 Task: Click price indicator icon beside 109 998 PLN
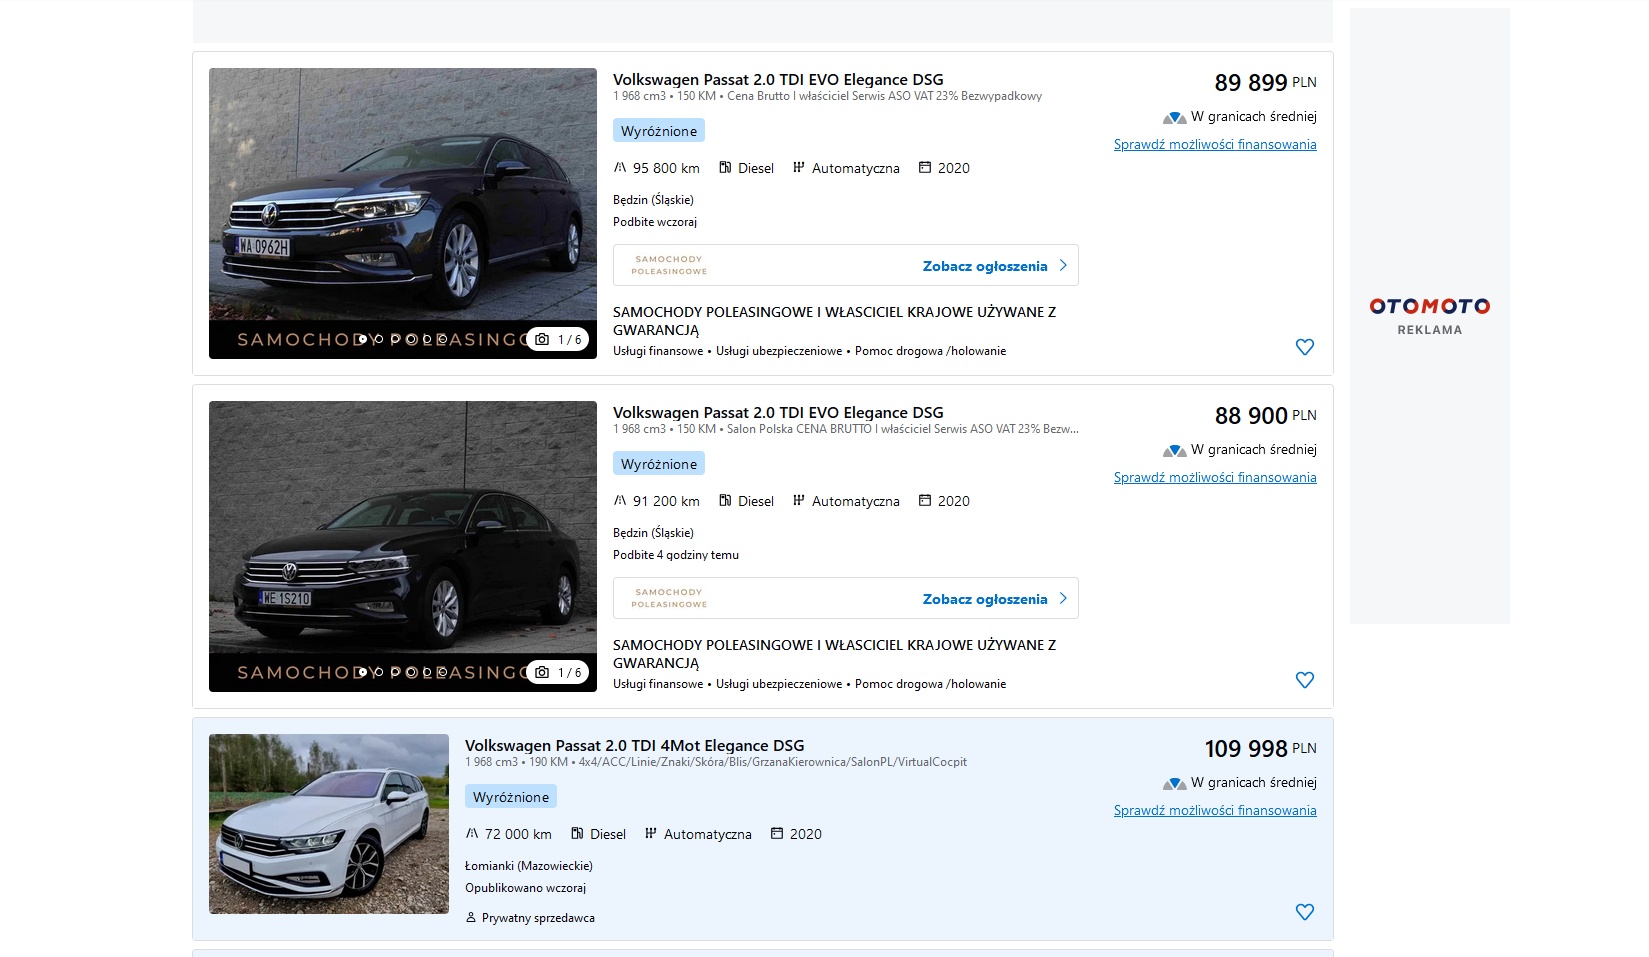tap(1174, 783)
